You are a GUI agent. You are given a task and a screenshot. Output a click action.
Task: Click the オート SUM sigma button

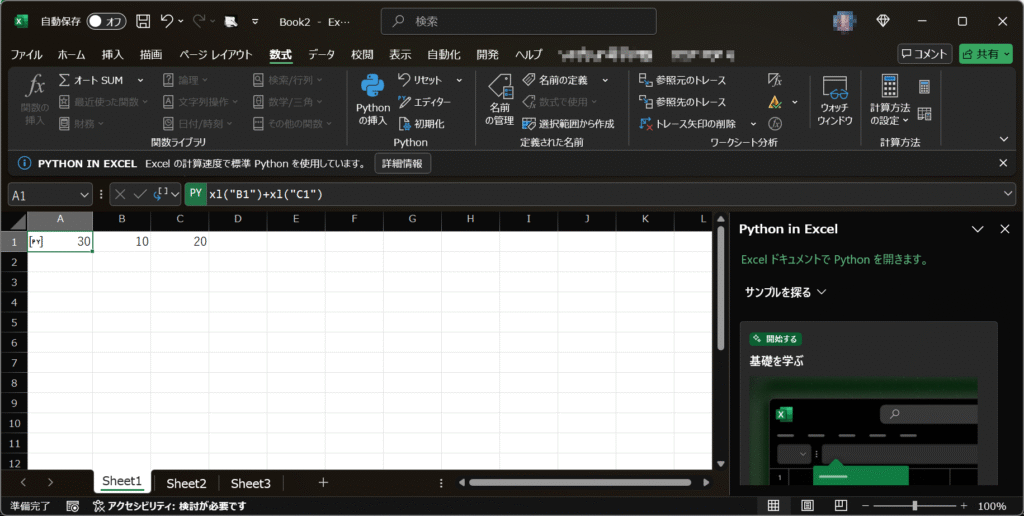click(x=91, y=80)
